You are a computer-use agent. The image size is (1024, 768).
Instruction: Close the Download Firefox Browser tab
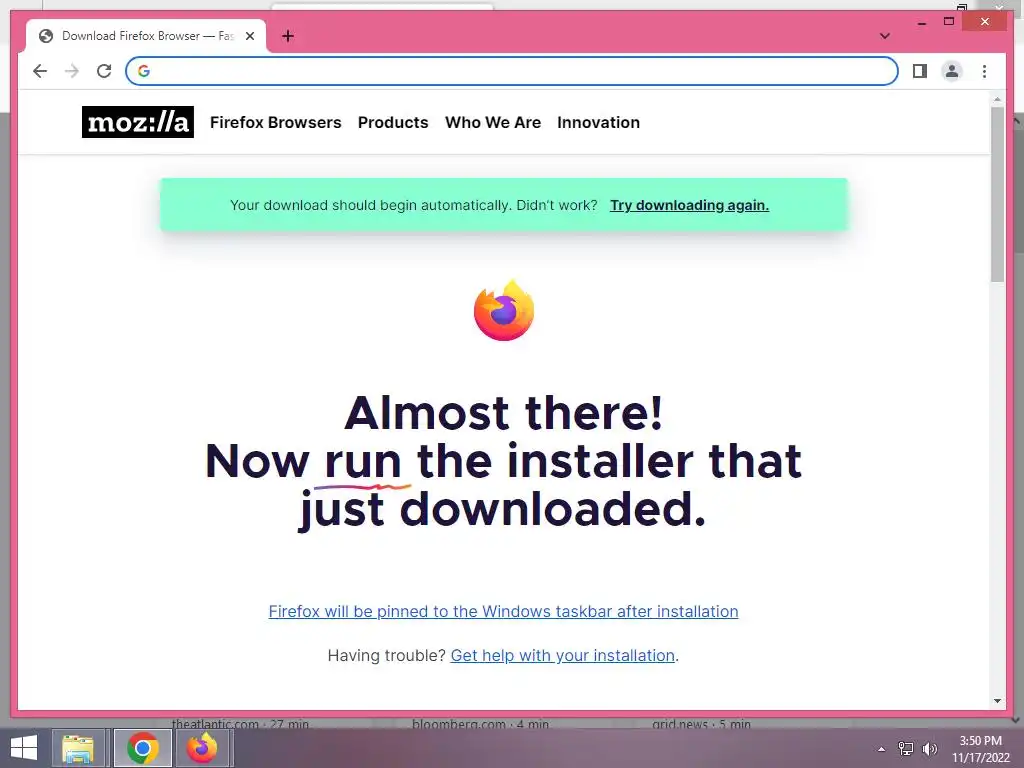coord(249,36)
